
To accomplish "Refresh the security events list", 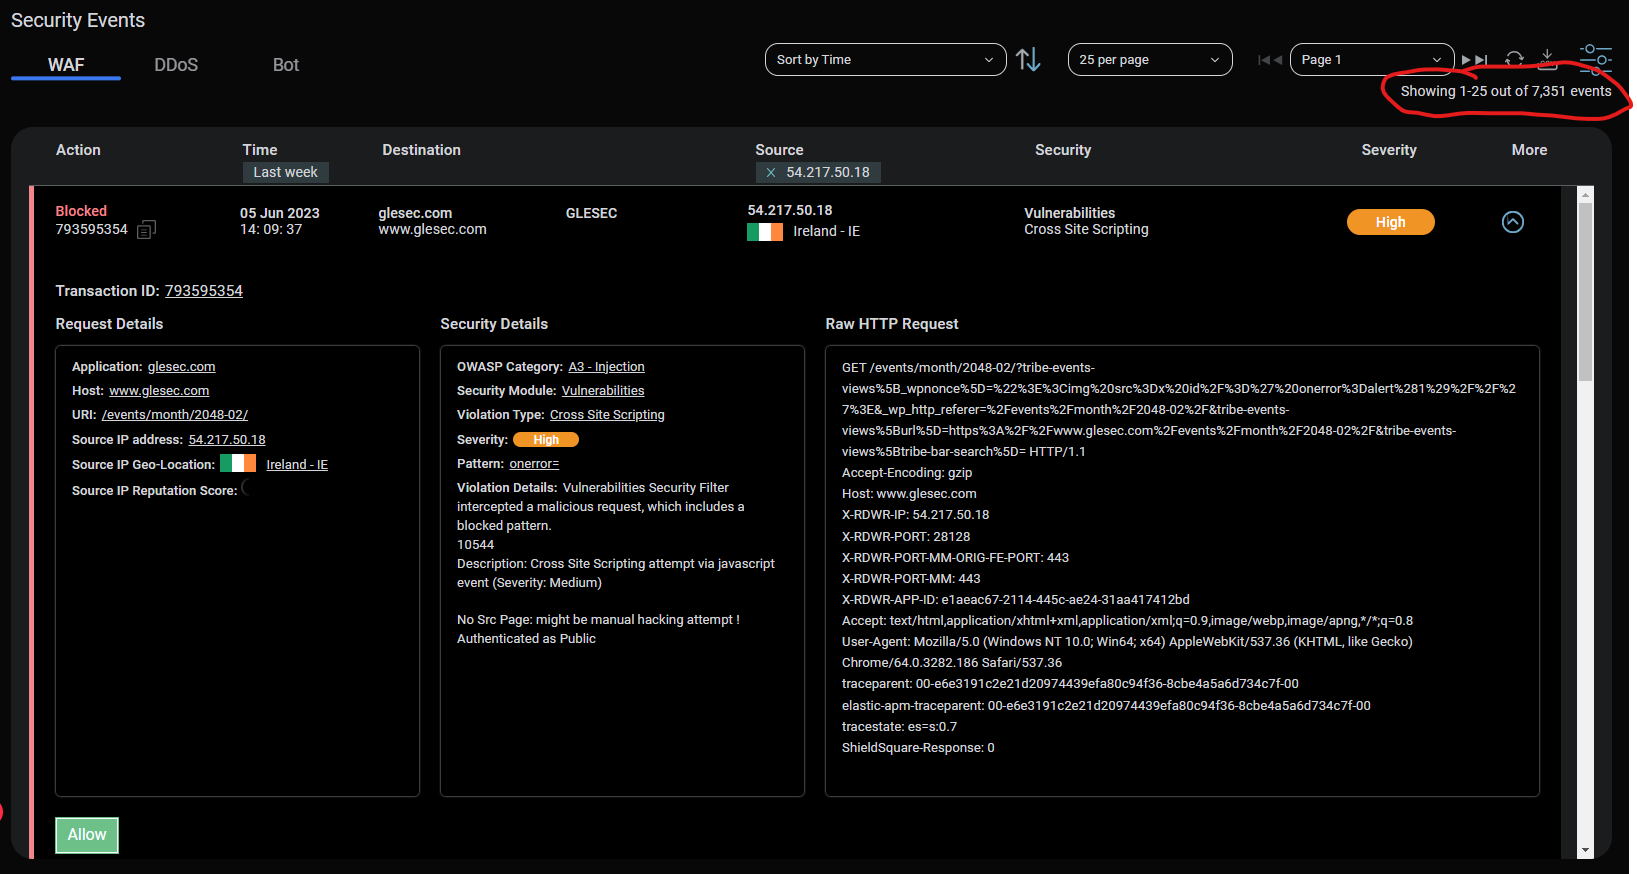I will click(1514, 60).
